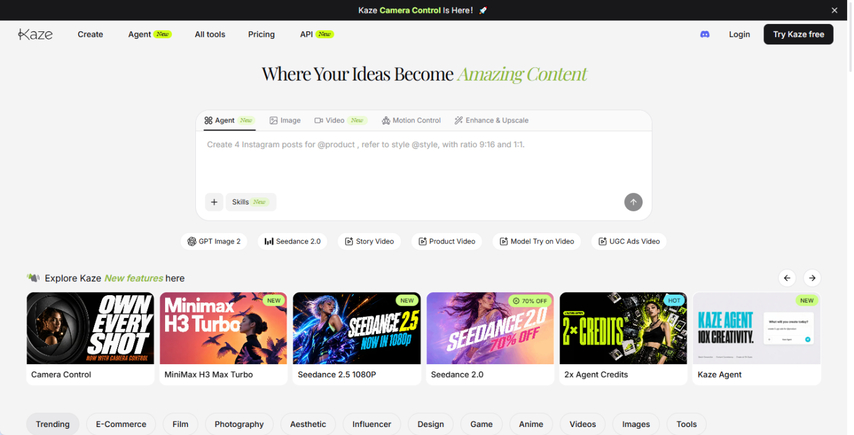Switch to the Video tab
The image size is (854, 435).
click(x=340, y=120)
